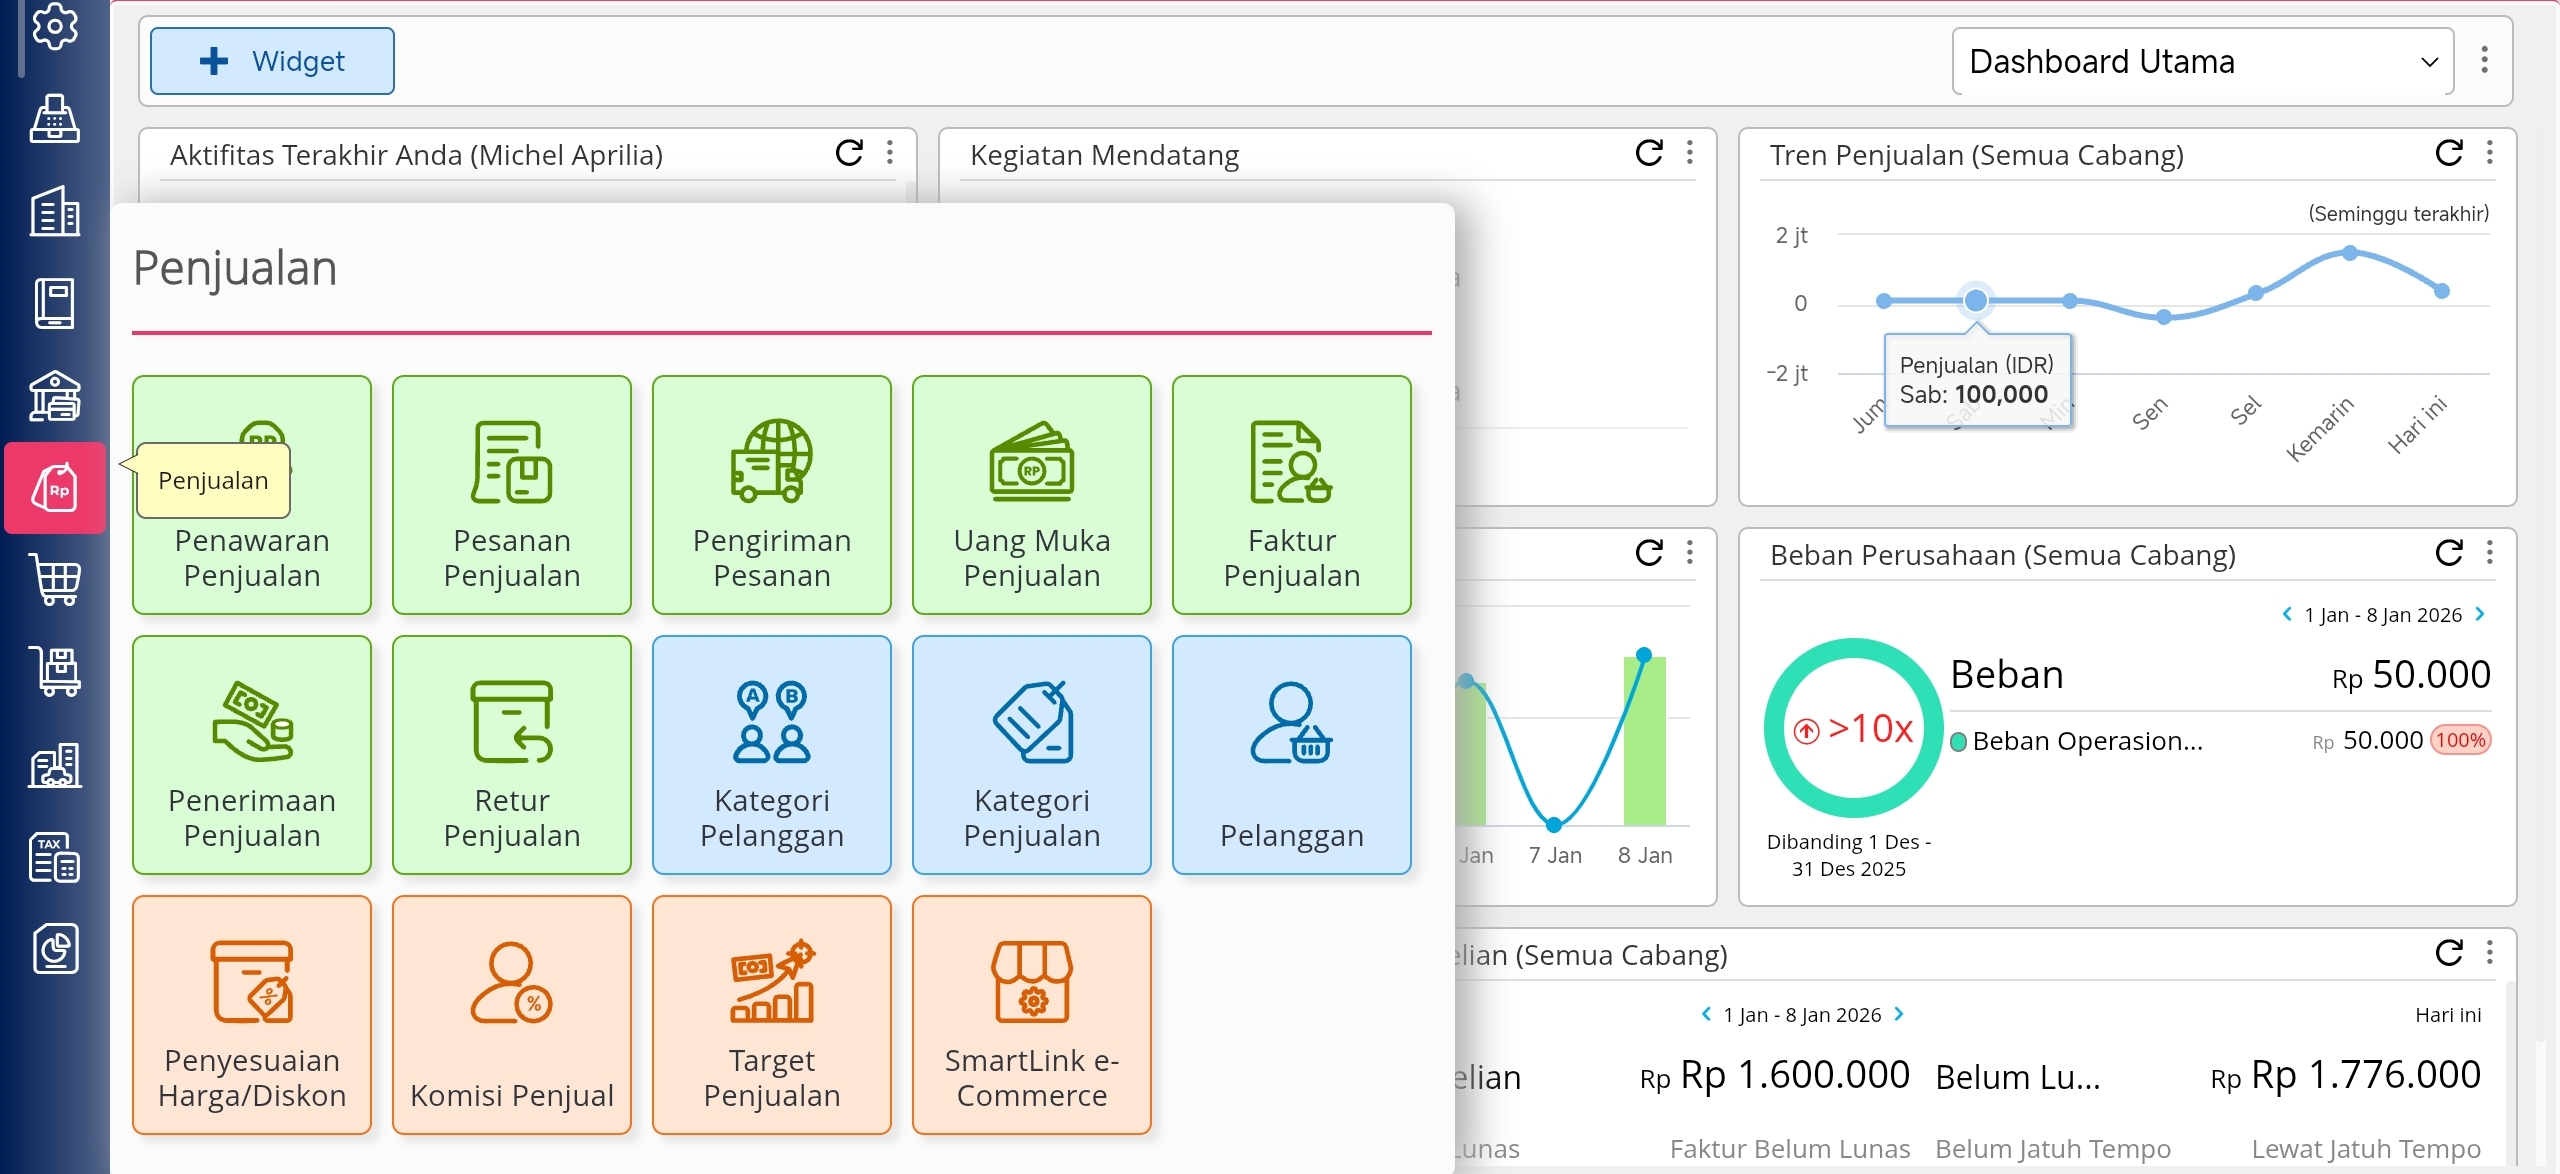The height and width of the screenshot is (1174, 2560).
Task: Open the reports pie chart sidebar icon
Action: point(54,949)
